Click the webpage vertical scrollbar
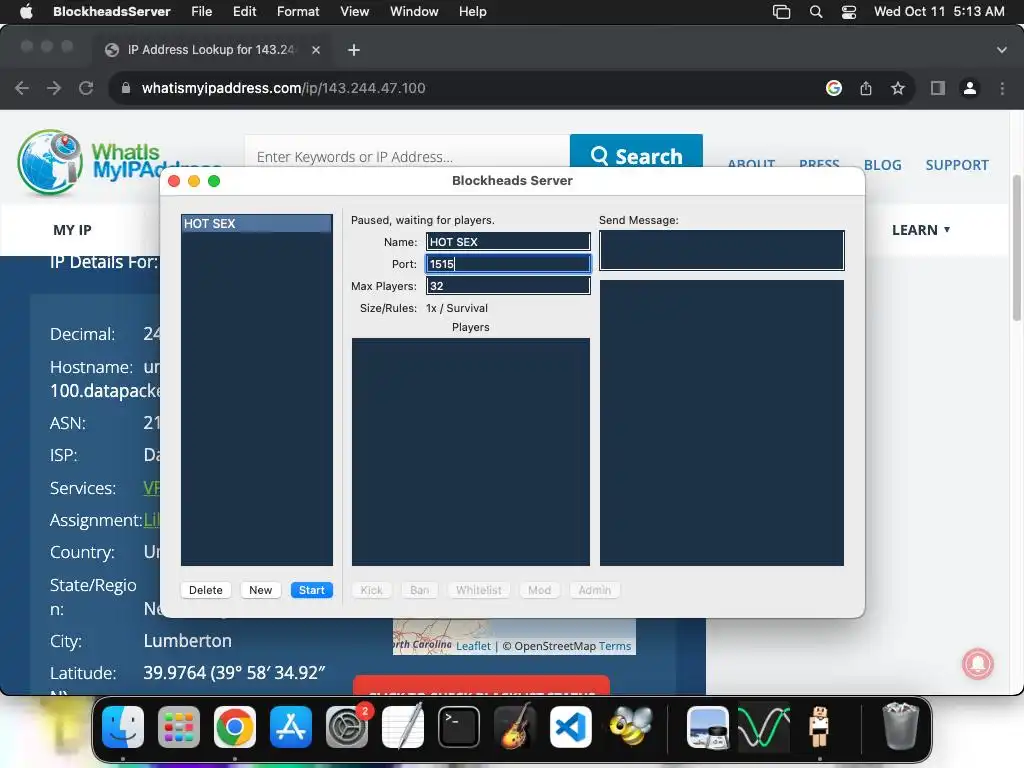Screen dimensions: 1024x768 coord(1016,248)
